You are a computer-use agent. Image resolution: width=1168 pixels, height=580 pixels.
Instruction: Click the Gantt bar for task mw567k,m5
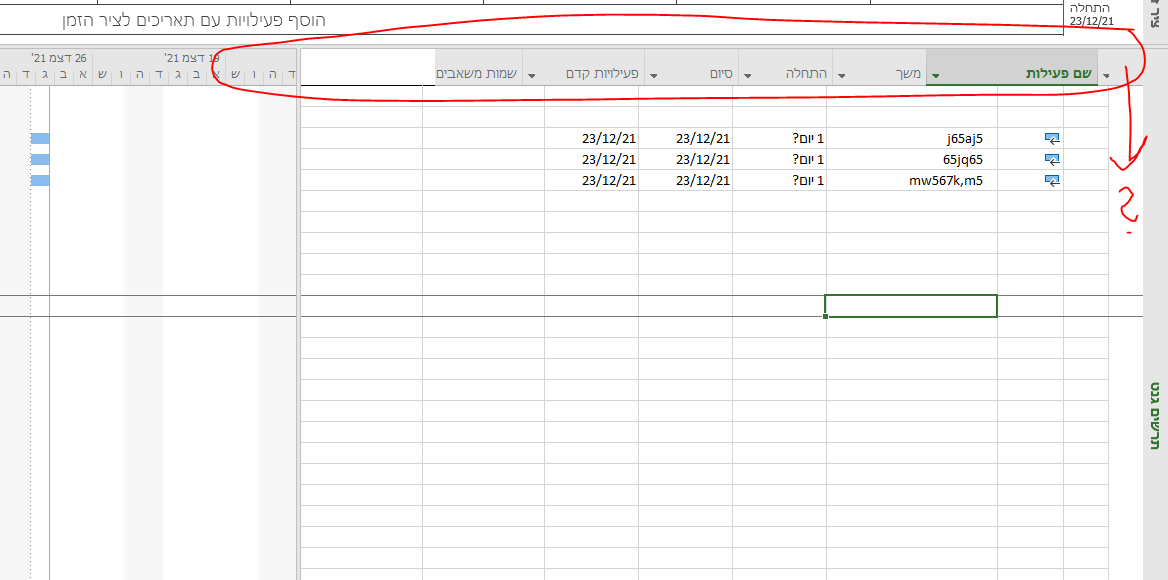40,179
